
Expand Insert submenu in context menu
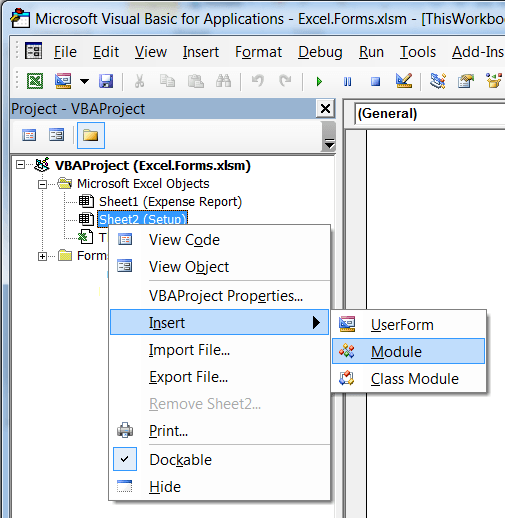tap(220, 322)
